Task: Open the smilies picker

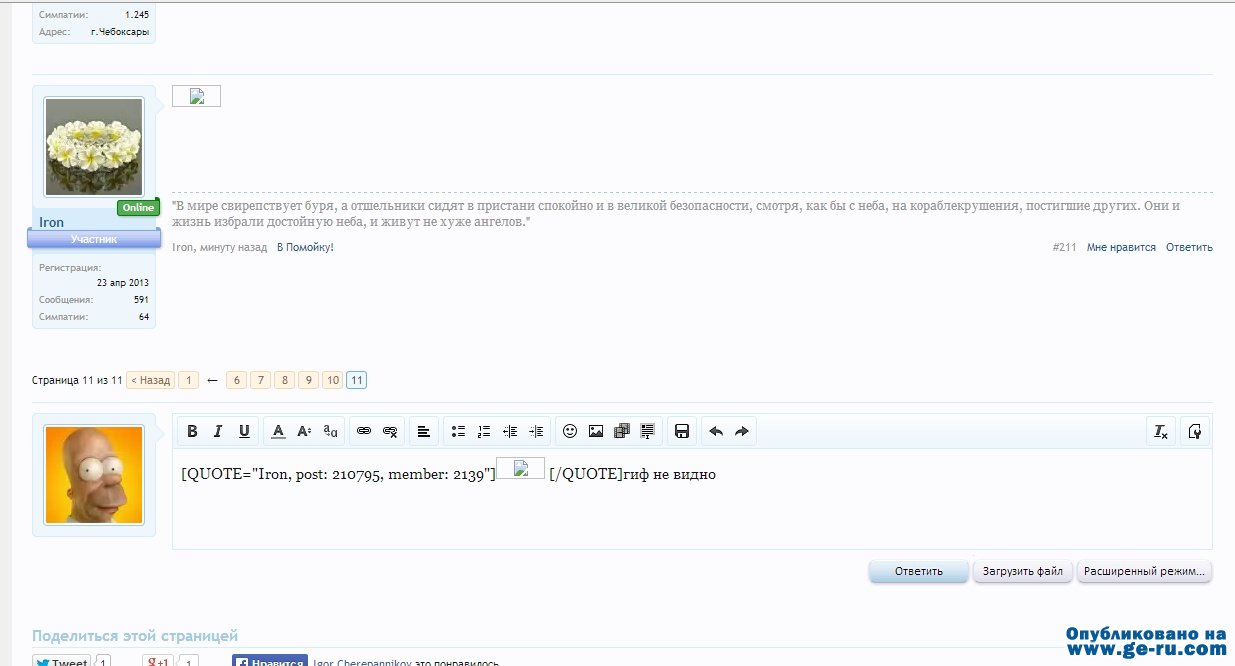Action: (570, 431)
